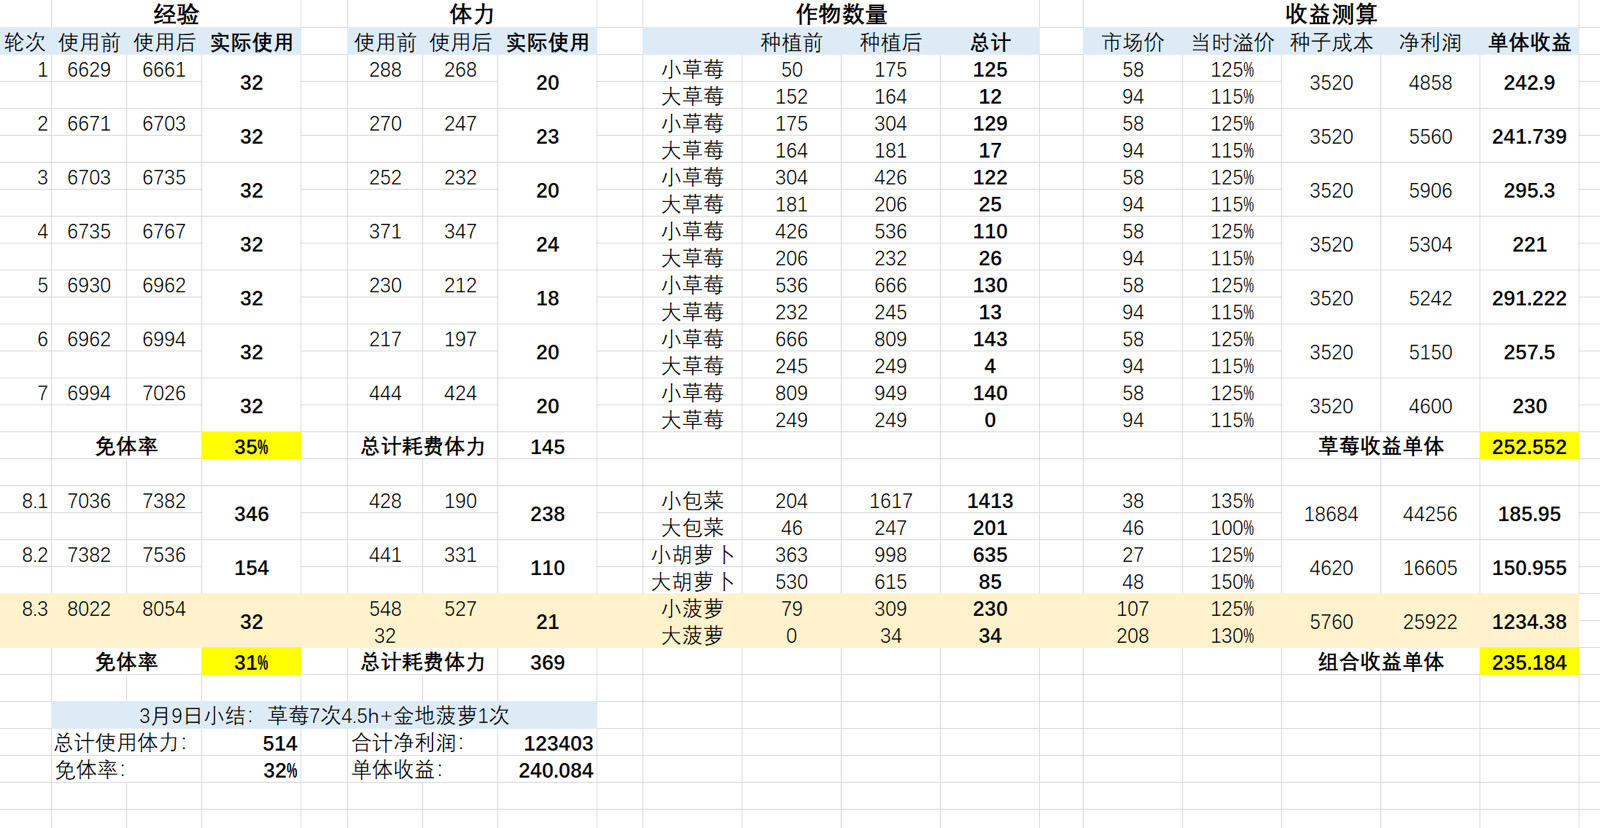The width and height of the screenshot is (1600, 828).
Task: Click the 合计净利润 label
Action: coord(408,743)
